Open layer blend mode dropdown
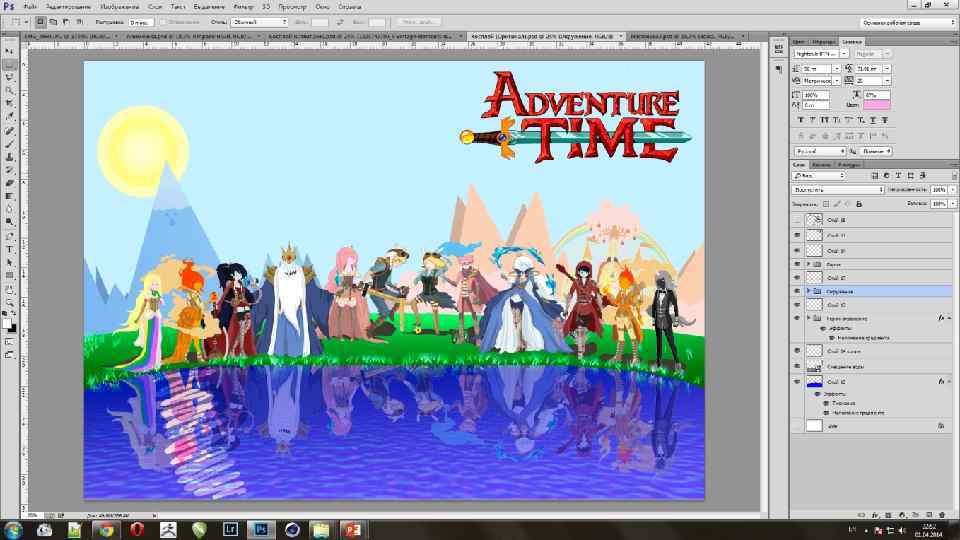This screenshot has height=540, width=960. click(x=838, y=190)
